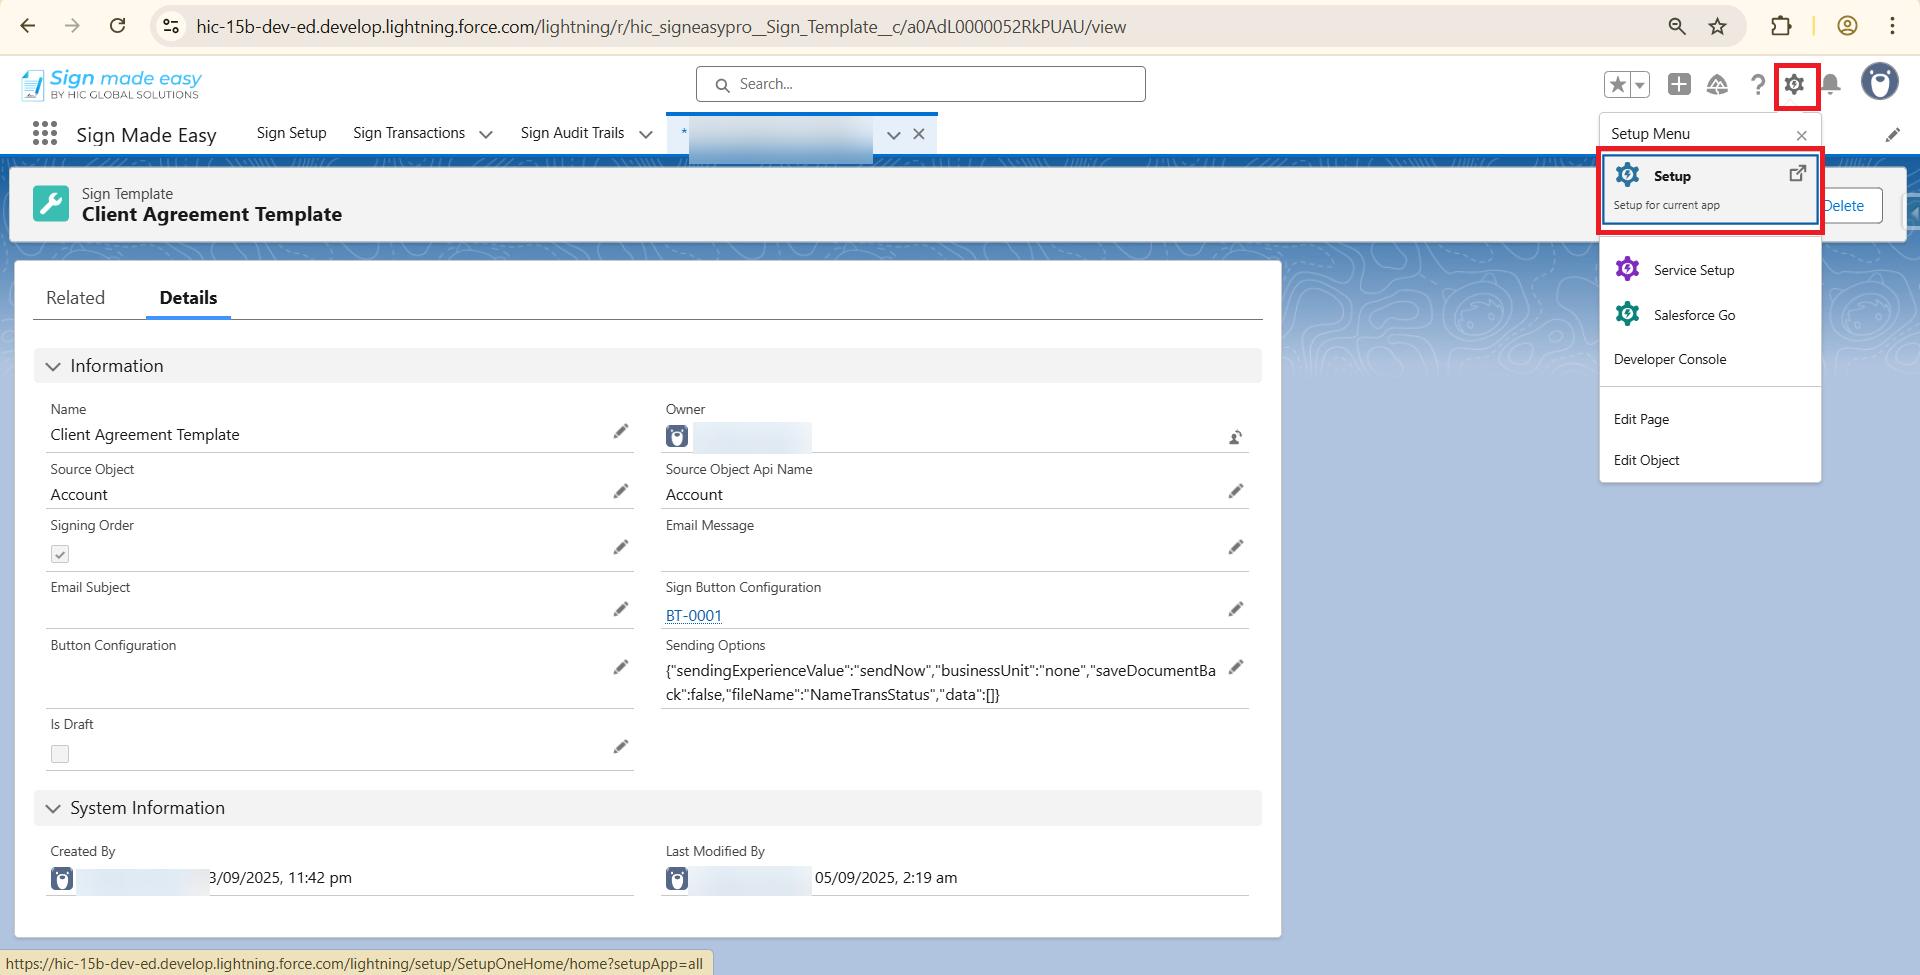This screenshot has height=975, width=1920.
Task: Edit the Source Object field pencil
Action: pos(621,491)
